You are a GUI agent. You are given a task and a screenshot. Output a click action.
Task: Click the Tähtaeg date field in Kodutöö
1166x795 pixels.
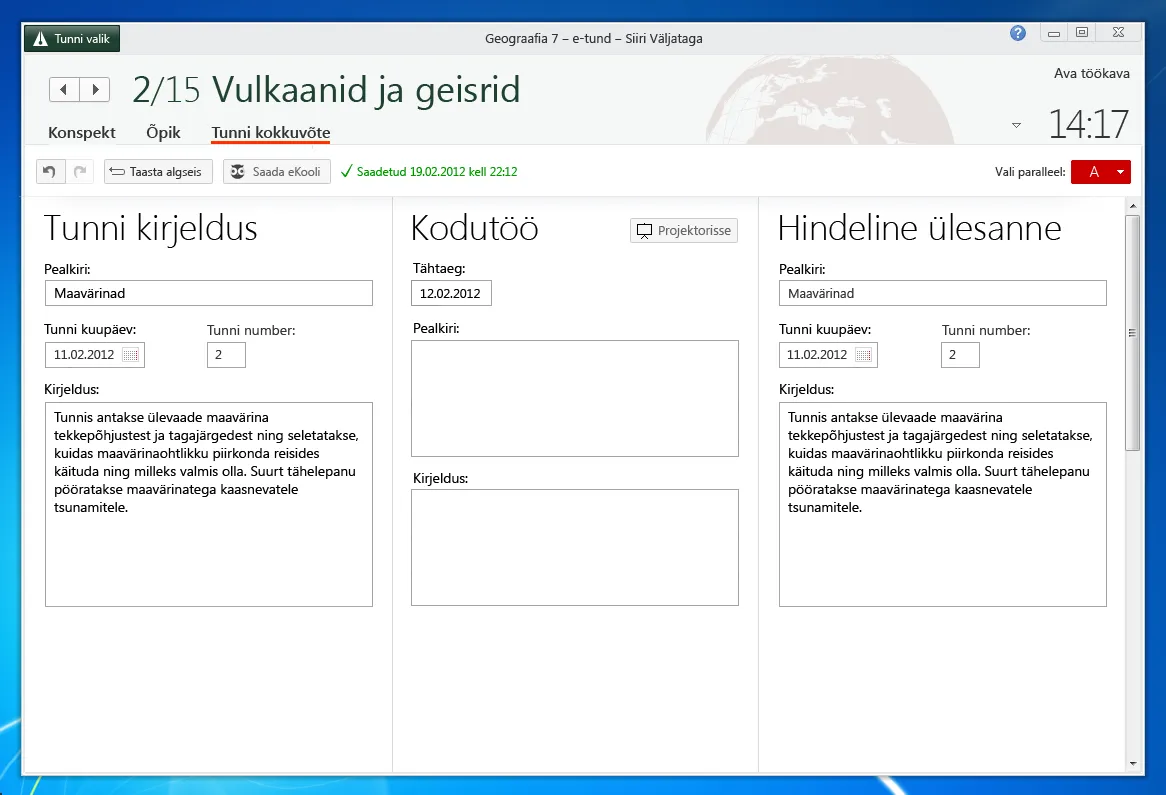pyautogui.click(x=451, y=293)
